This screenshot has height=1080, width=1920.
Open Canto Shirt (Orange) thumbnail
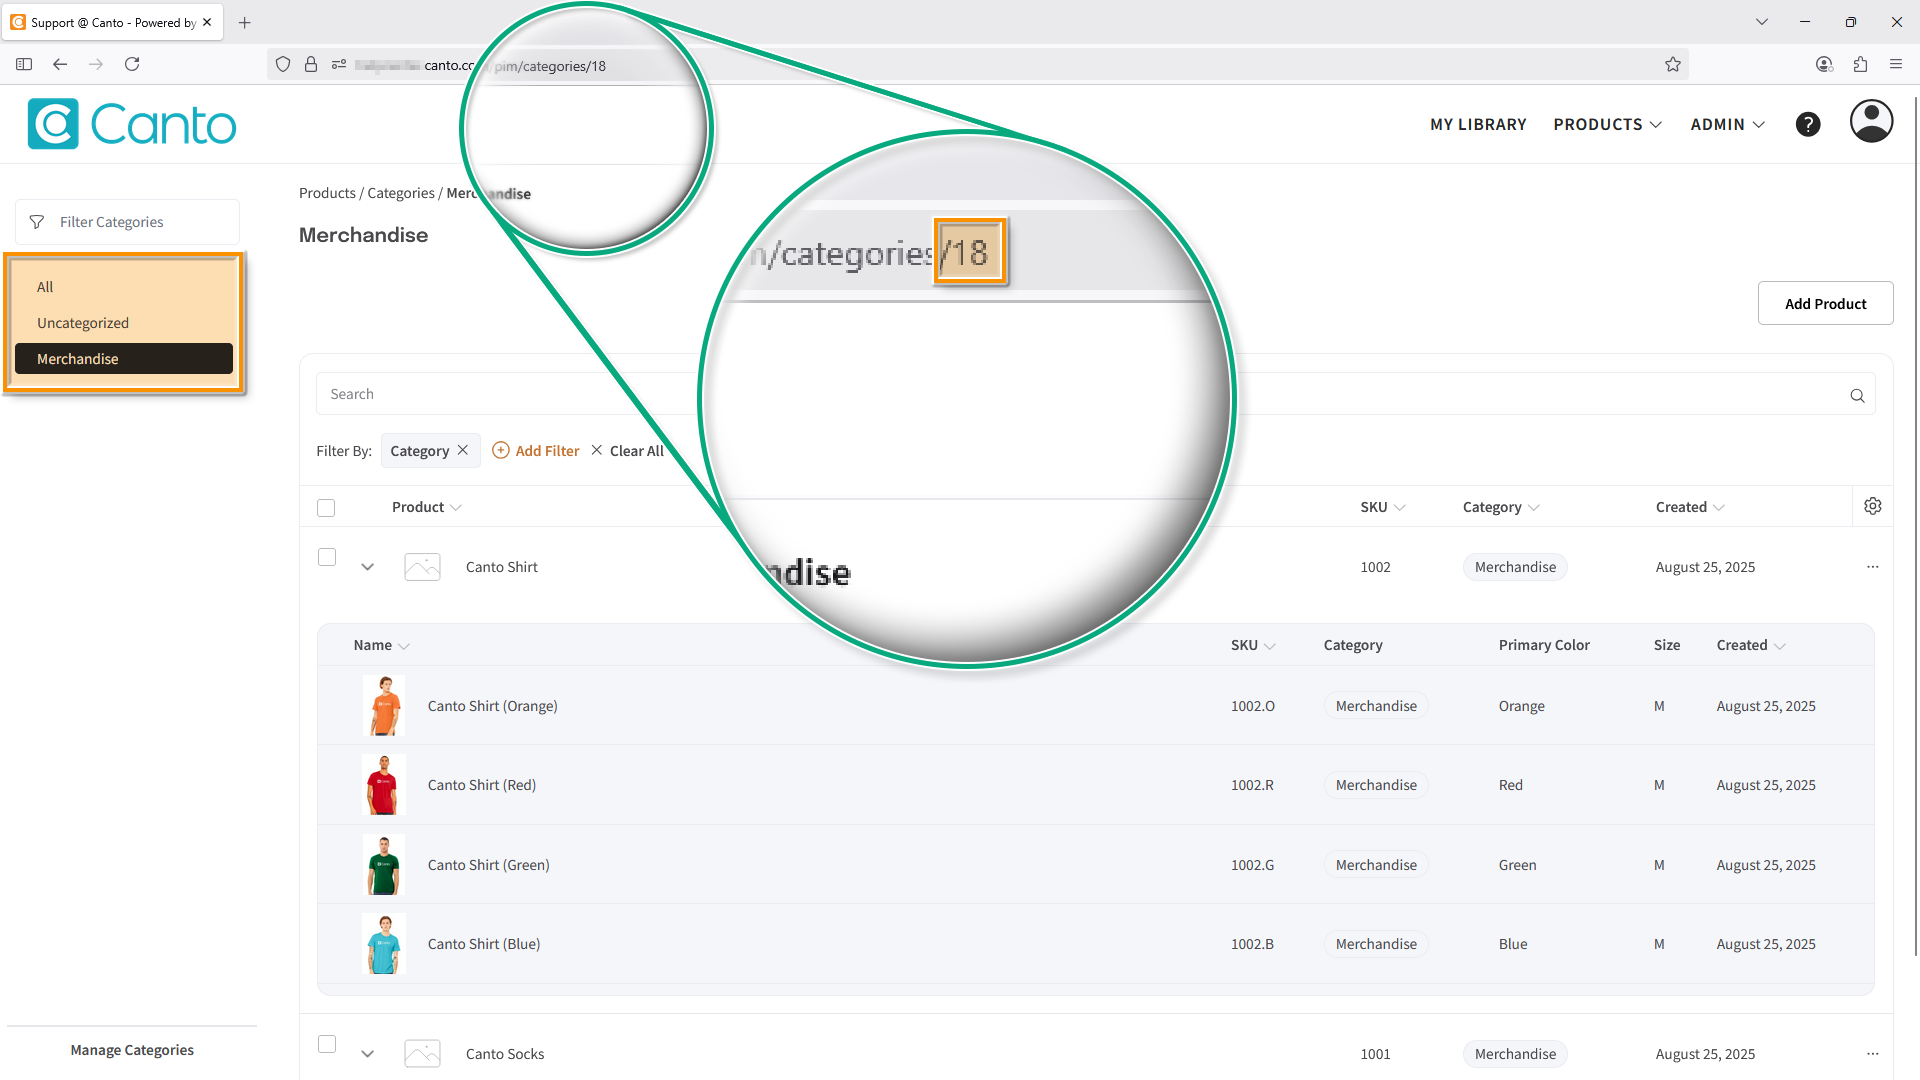click(383, 705)
